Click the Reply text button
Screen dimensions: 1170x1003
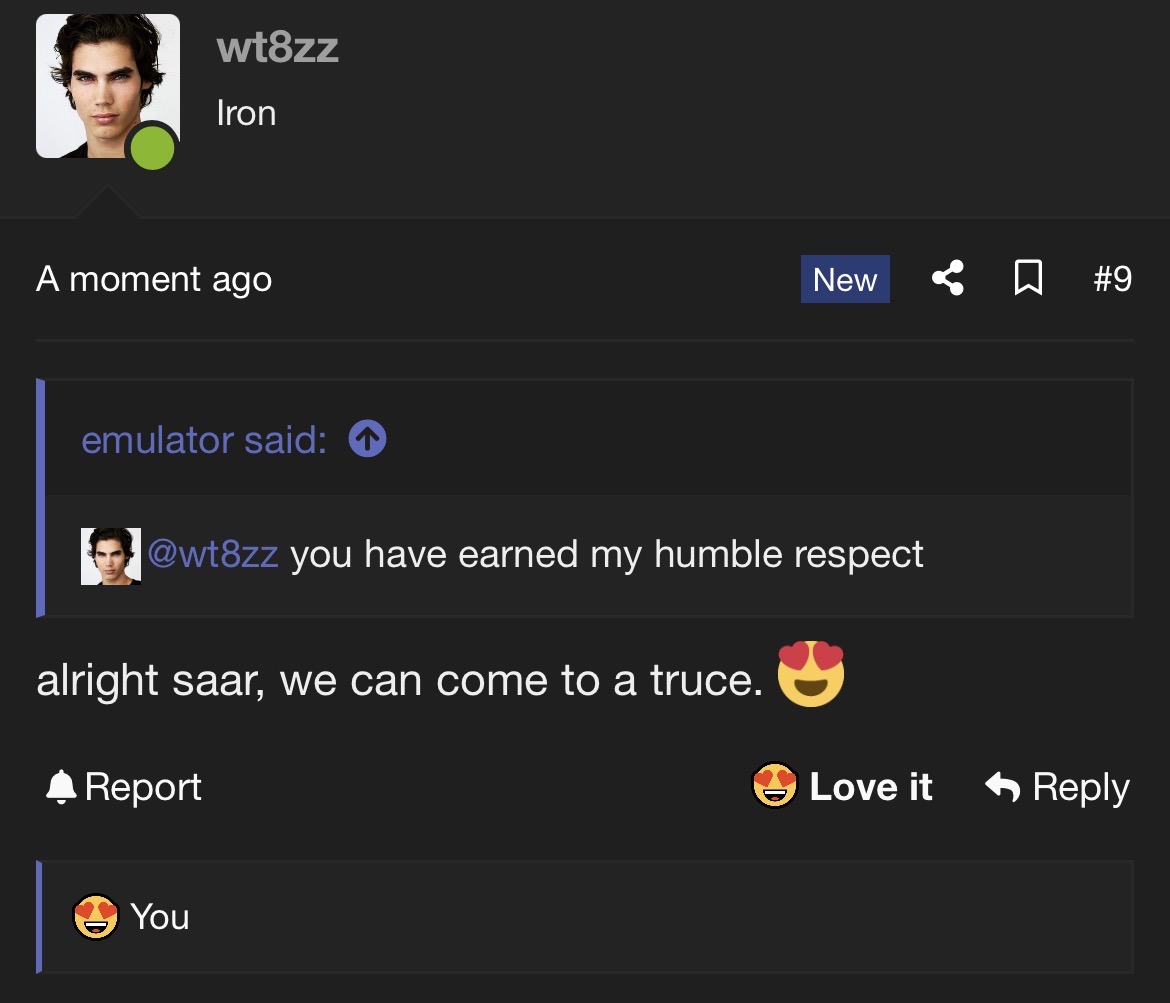click(1080, 788)
